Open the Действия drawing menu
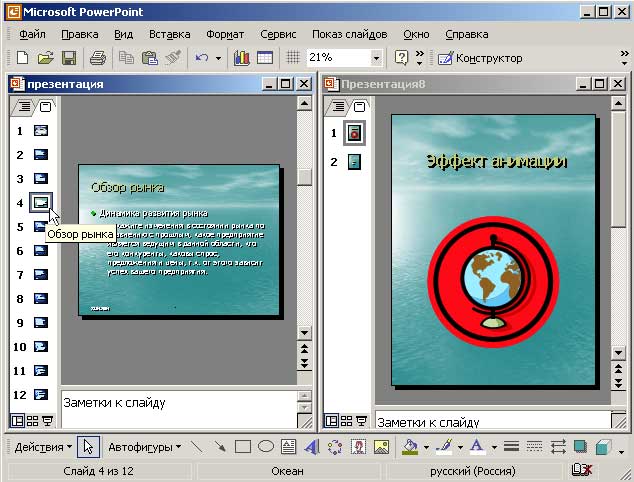The width and height of the screenshot is (634, 482). click(43, 447)
